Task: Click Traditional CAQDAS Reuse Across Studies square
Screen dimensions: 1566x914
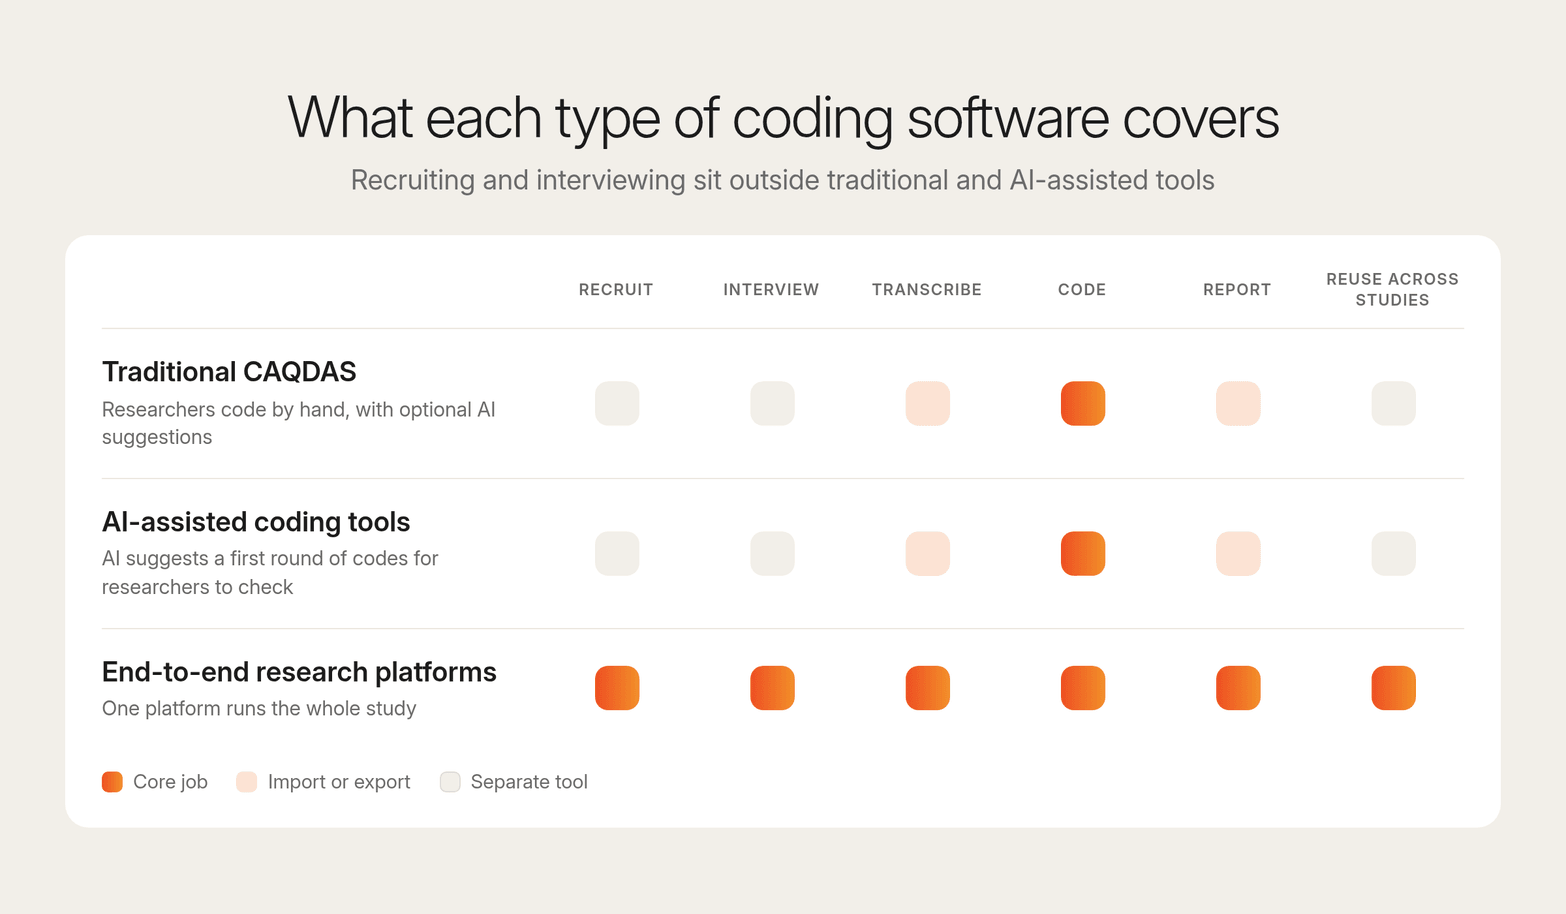Action: (1393, 403)
